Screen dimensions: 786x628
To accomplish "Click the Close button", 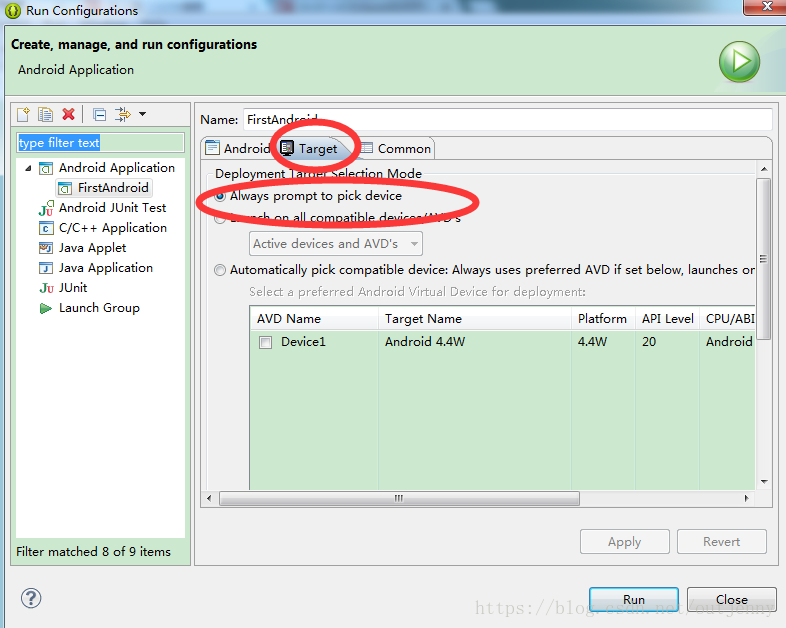I will [x=731, y=599].
